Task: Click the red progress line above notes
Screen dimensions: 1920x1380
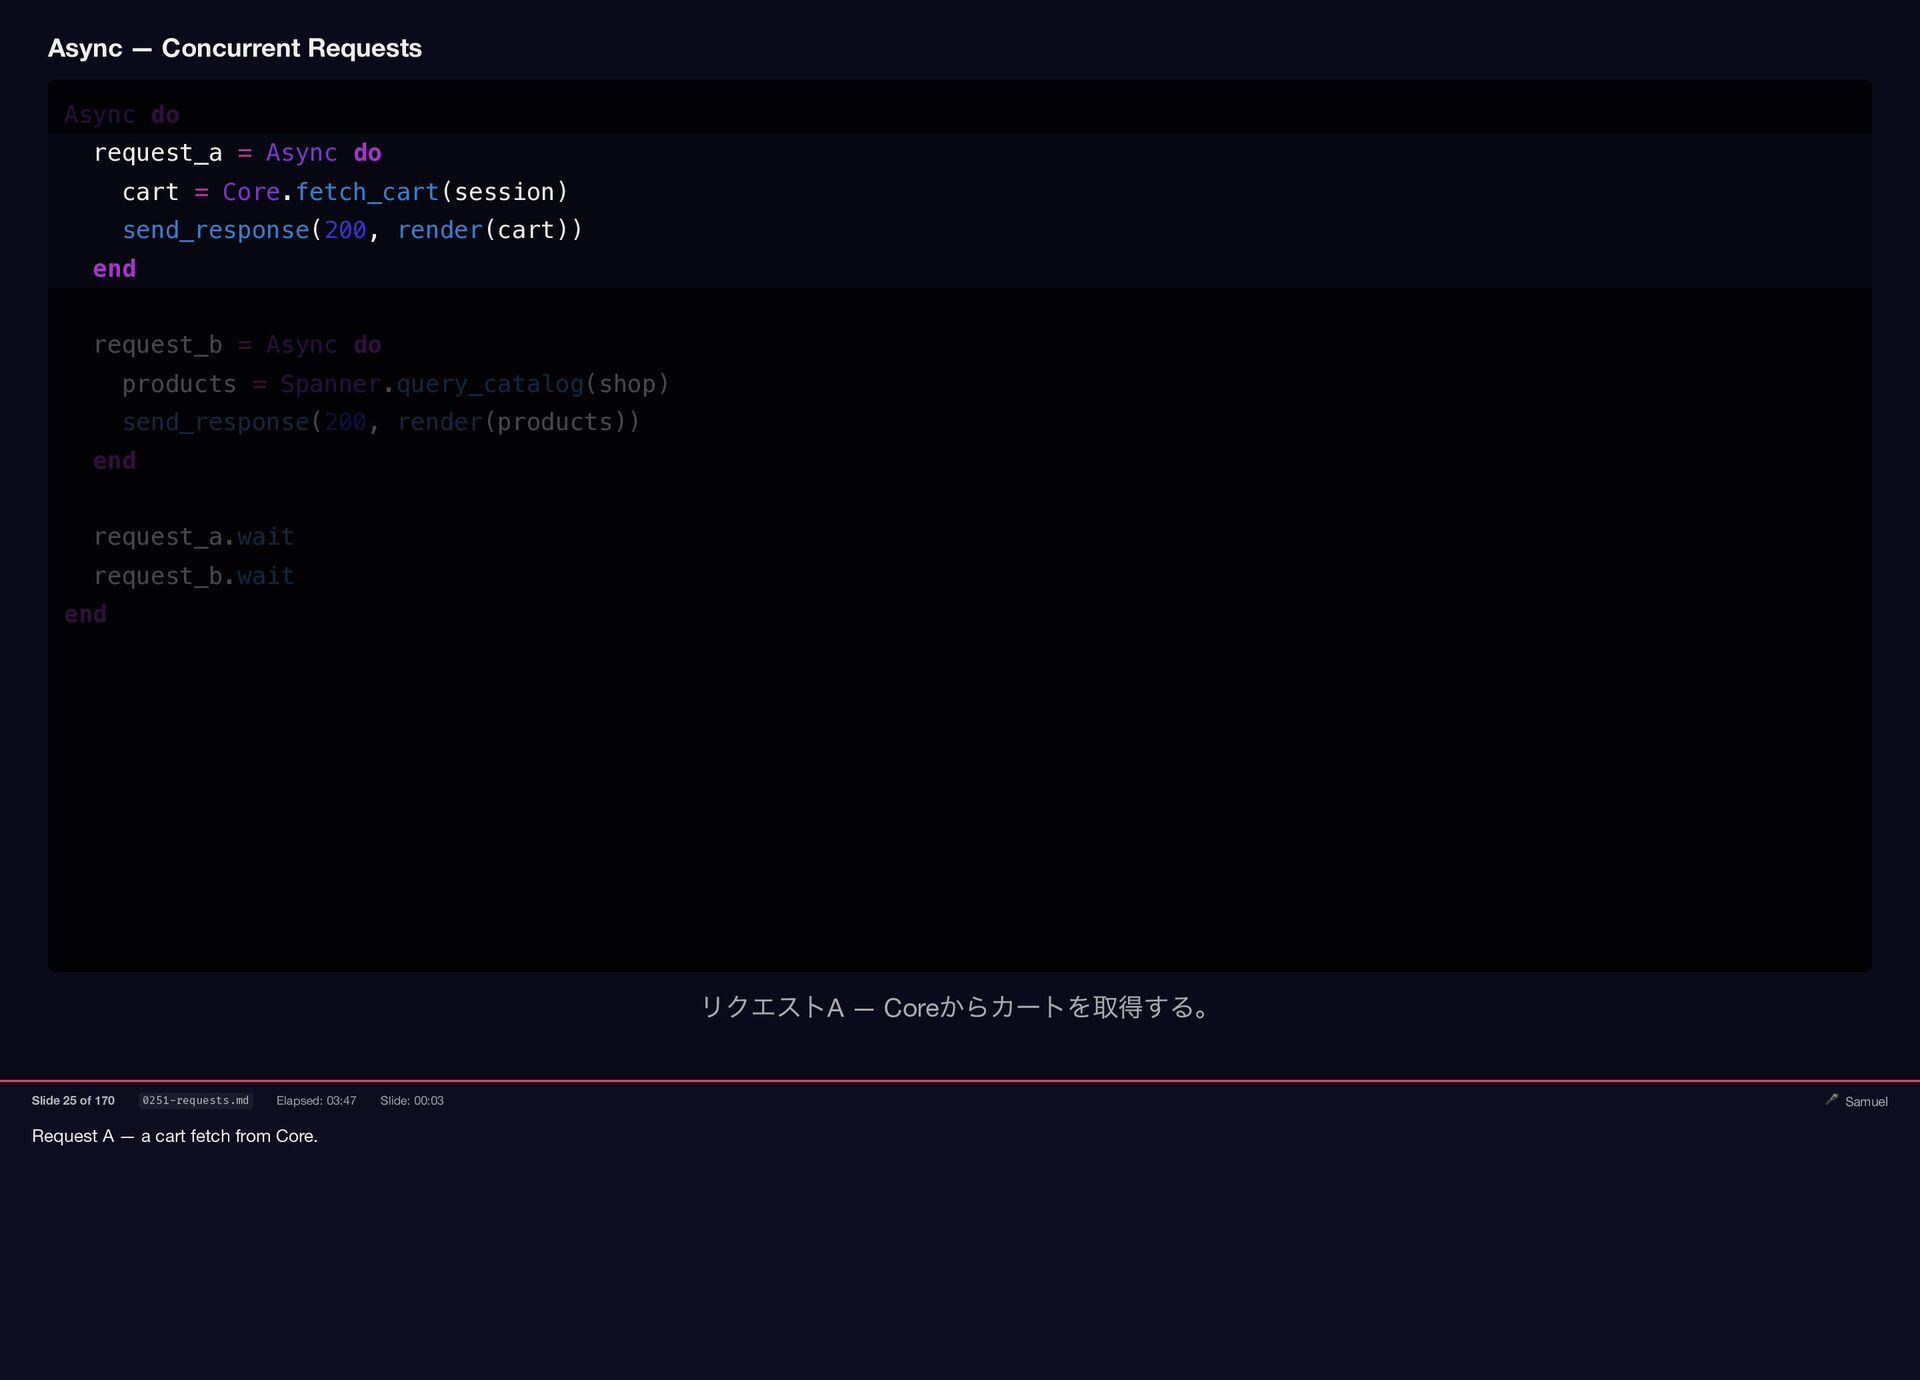Action: coord(960,1081)
